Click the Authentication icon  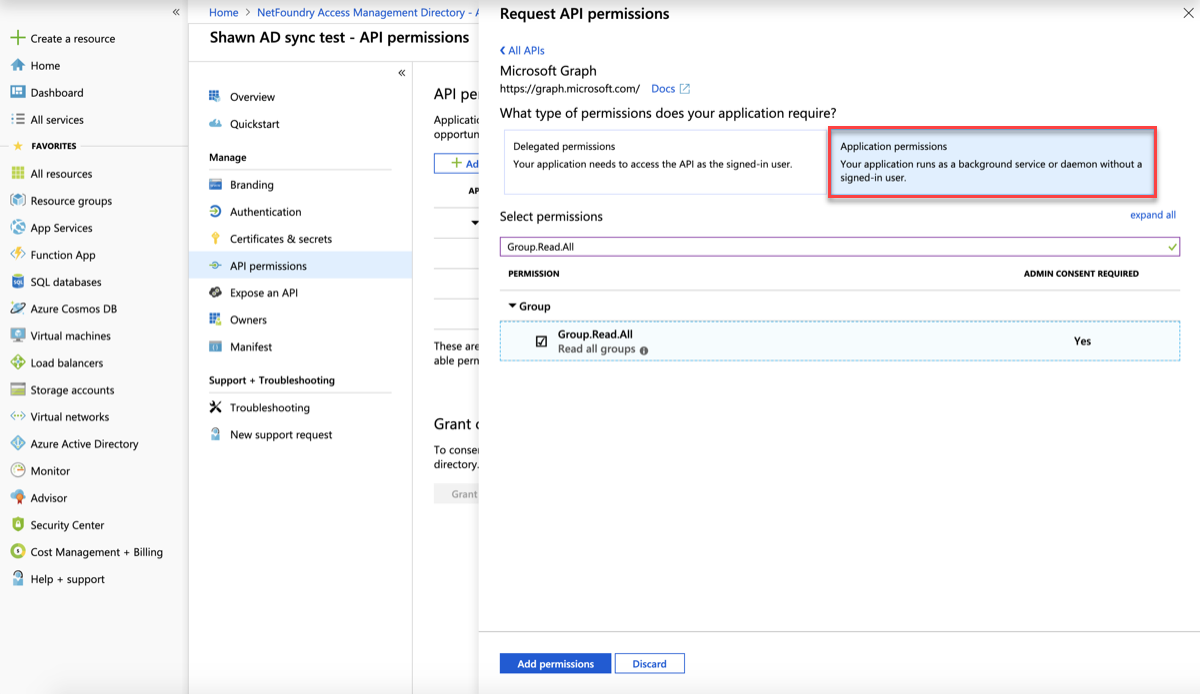pos(214,211)
